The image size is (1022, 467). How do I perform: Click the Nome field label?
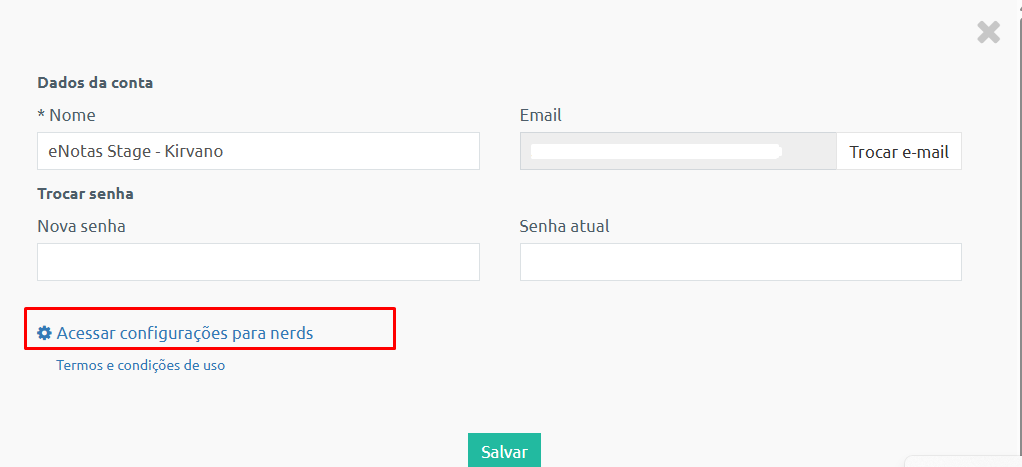tap(72, 115)
